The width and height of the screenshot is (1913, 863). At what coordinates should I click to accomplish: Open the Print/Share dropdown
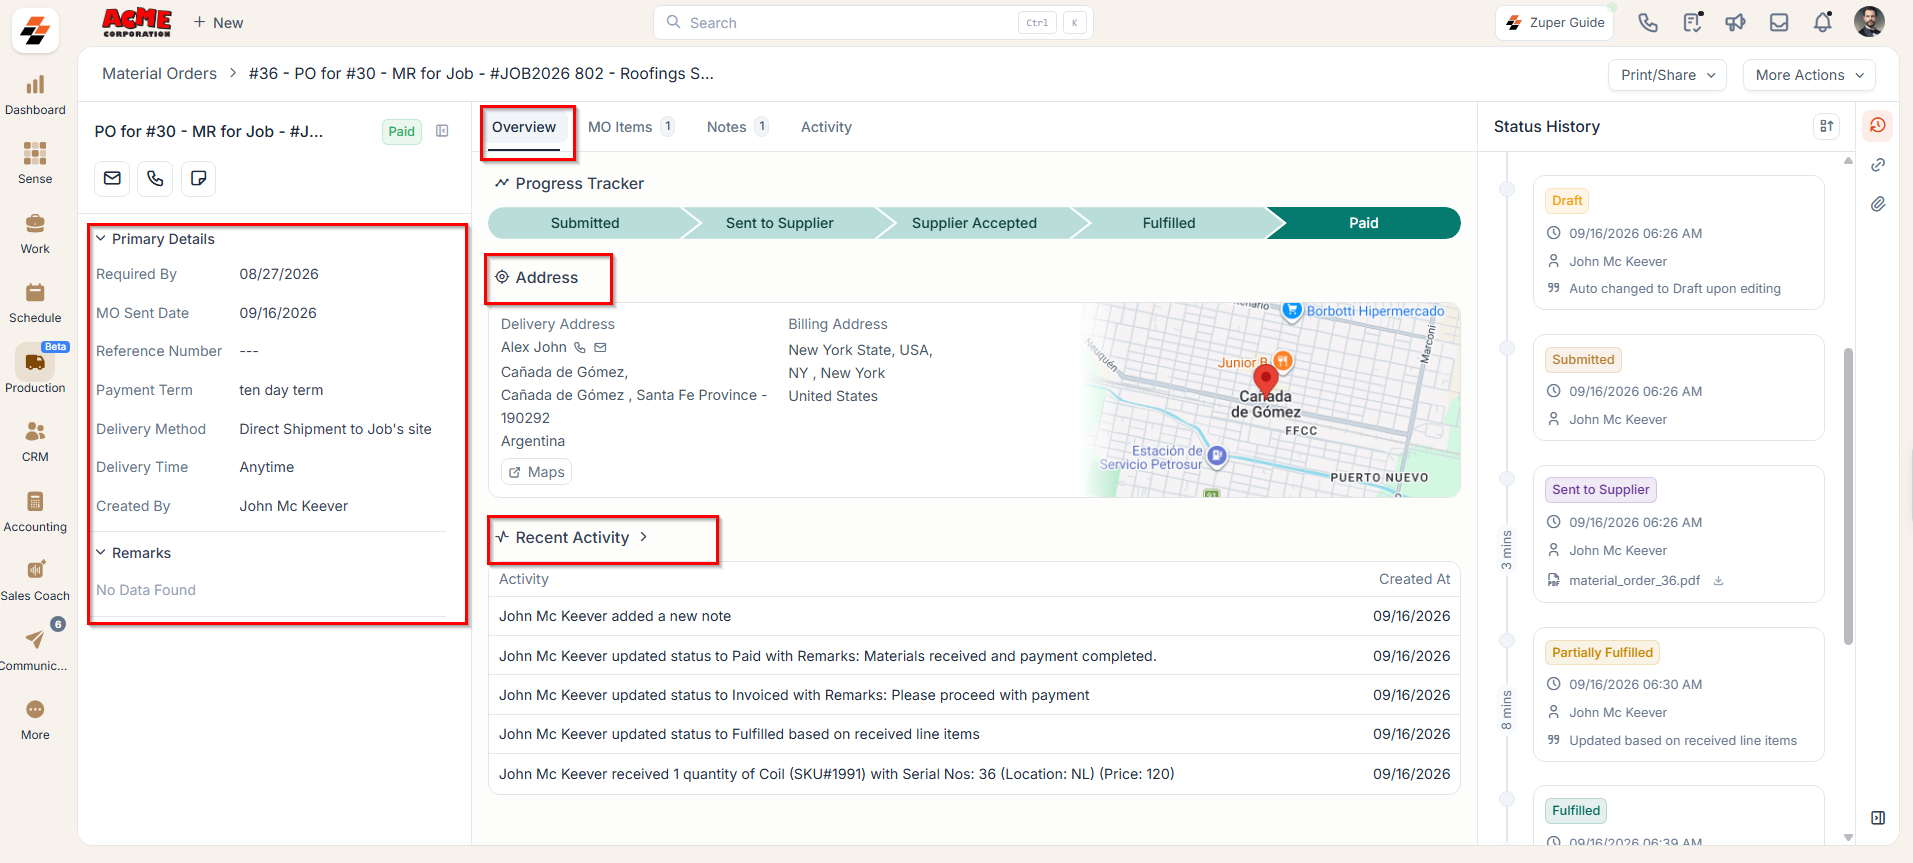[1667, 75]
